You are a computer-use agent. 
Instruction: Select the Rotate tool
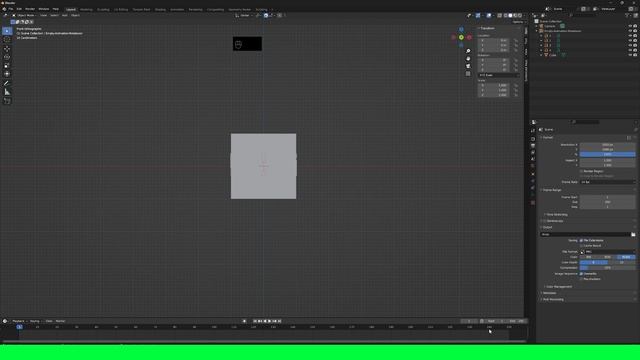click(7, 57)
